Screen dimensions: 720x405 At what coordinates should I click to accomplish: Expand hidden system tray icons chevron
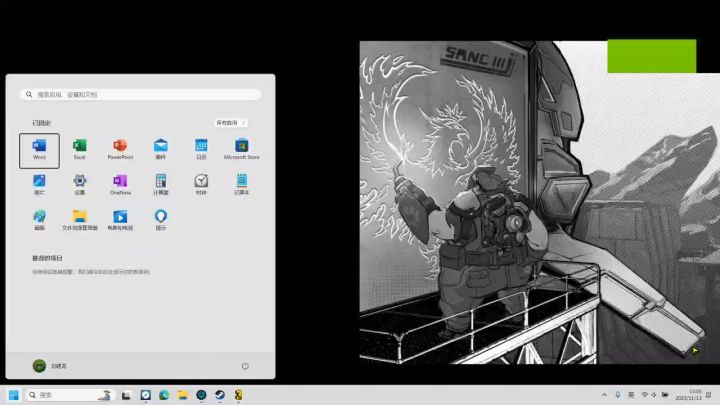(604, 395)
